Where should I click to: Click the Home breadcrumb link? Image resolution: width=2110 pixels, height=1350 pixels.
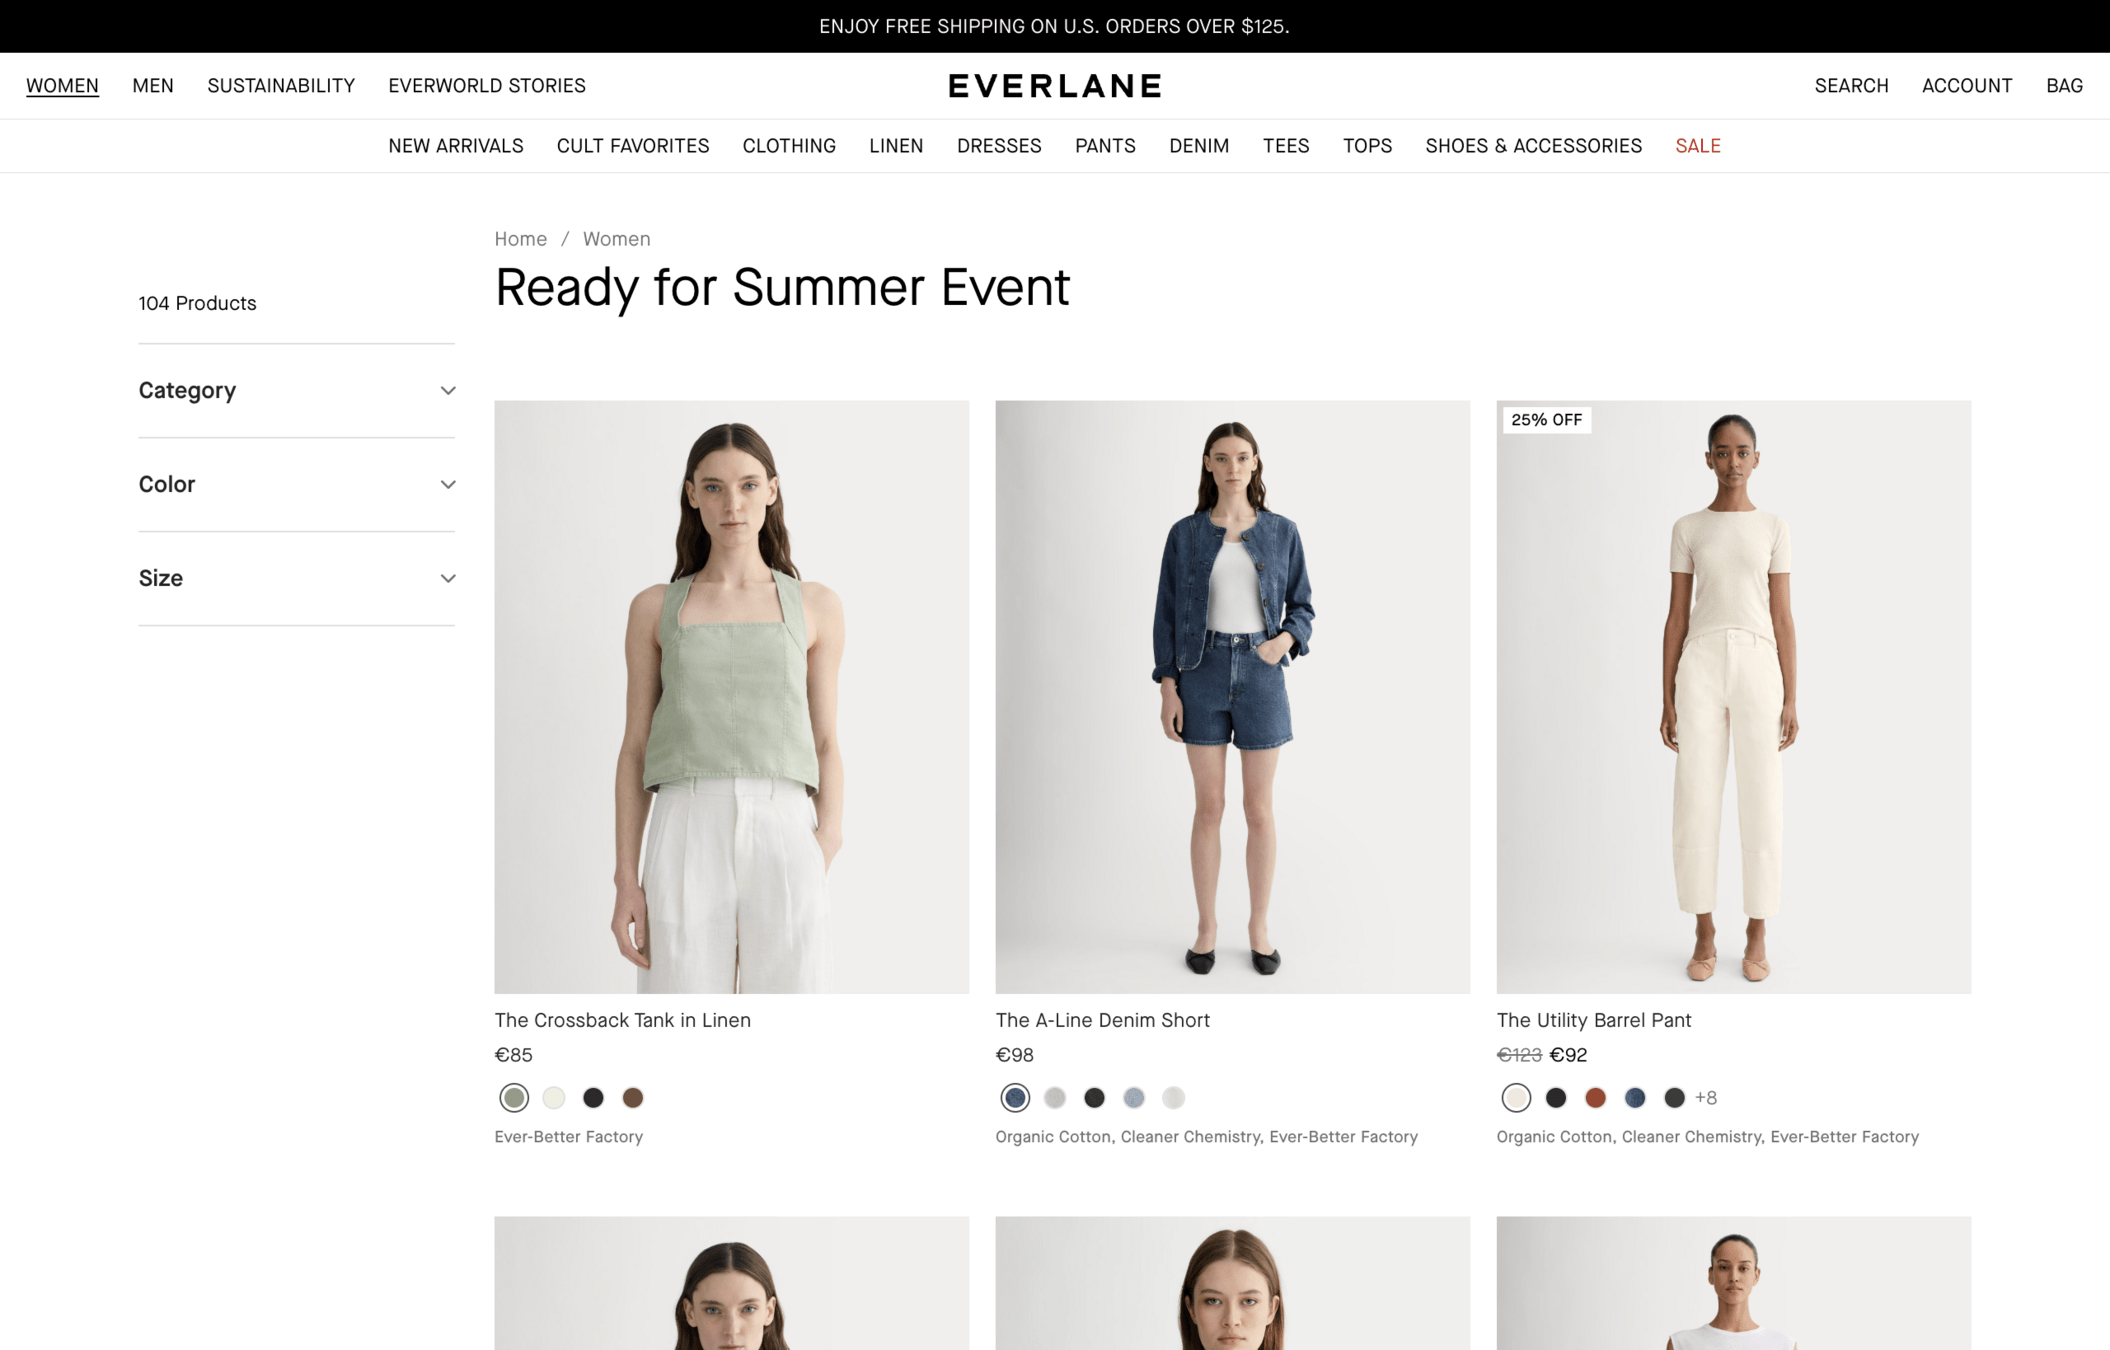520,239
